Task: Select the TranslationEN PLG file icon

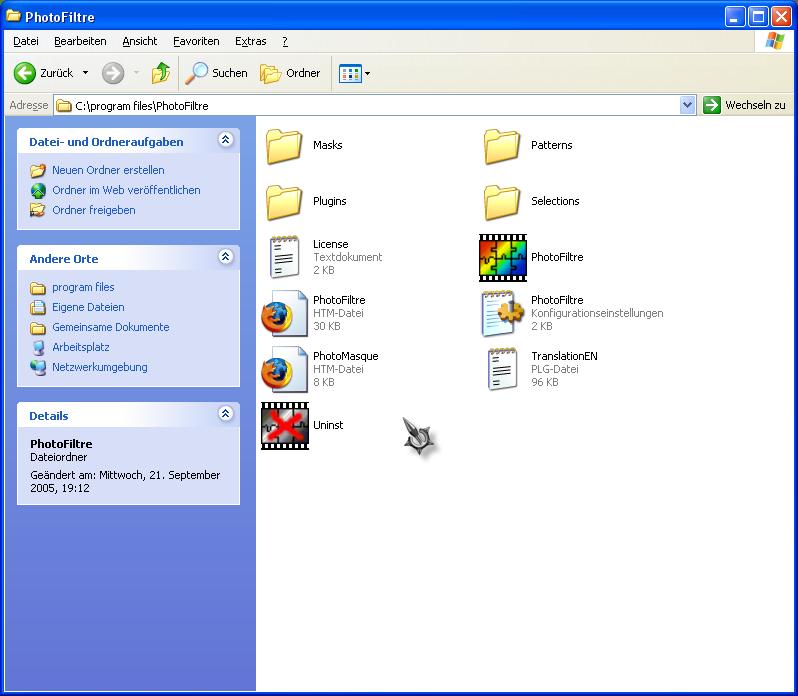Action: (502, 369)
